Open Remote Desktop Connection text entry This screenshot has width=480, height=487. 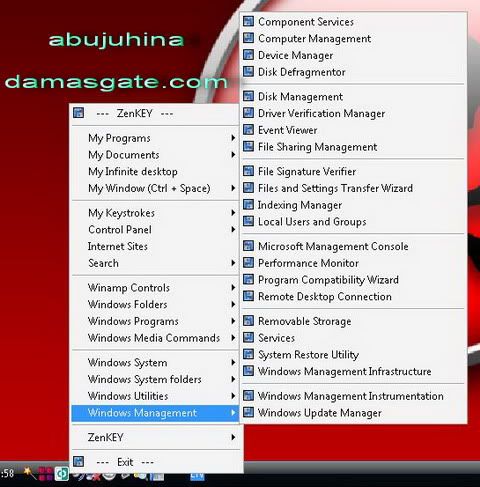coord(325,296)
